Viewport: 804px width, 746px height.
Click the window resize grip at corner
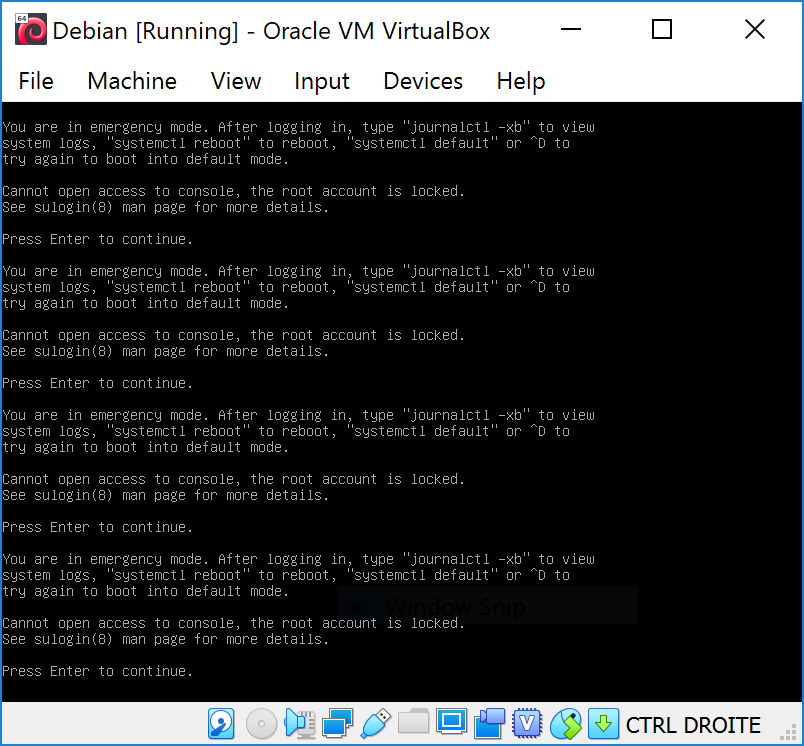point(788,731)
